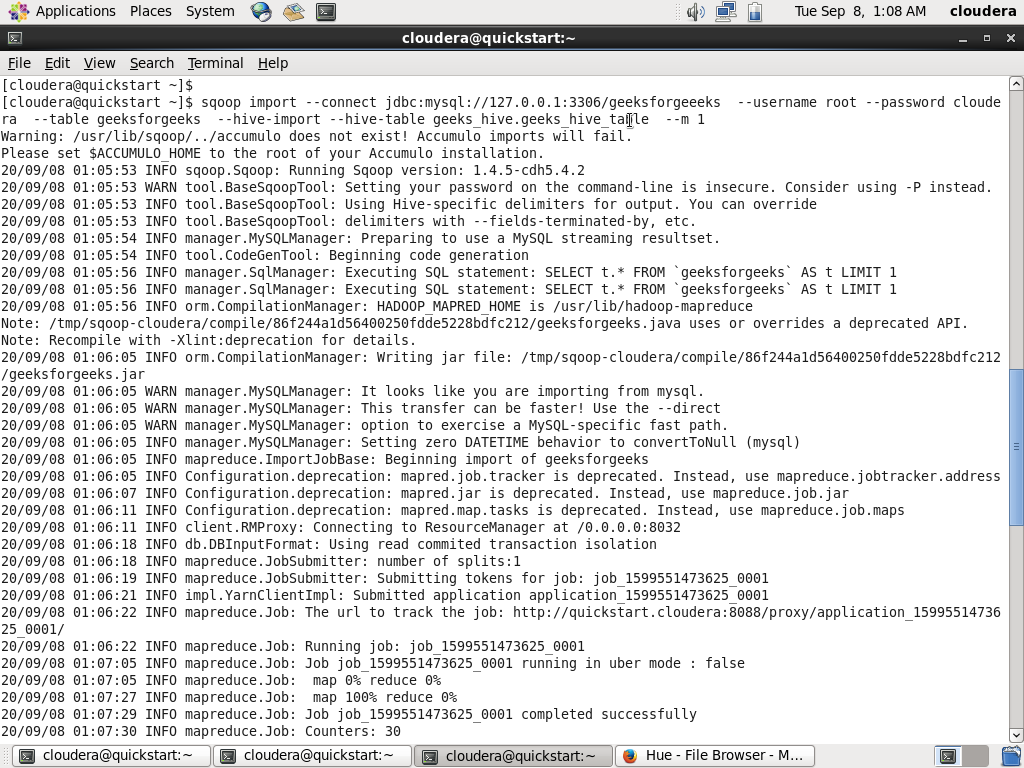The height and width of the screenshot is (768, 1024).
Task: Click 'mapred.jar is deprecated' log line
Action: click(x=424, y=494)
